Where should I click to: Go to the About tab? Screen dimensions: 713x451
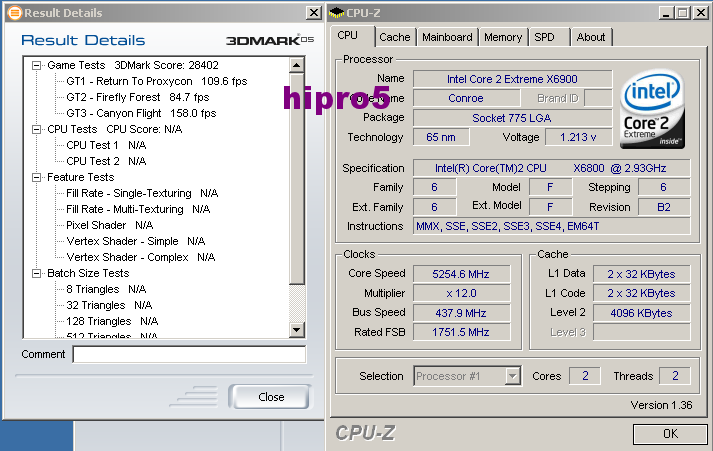(591, 37)
